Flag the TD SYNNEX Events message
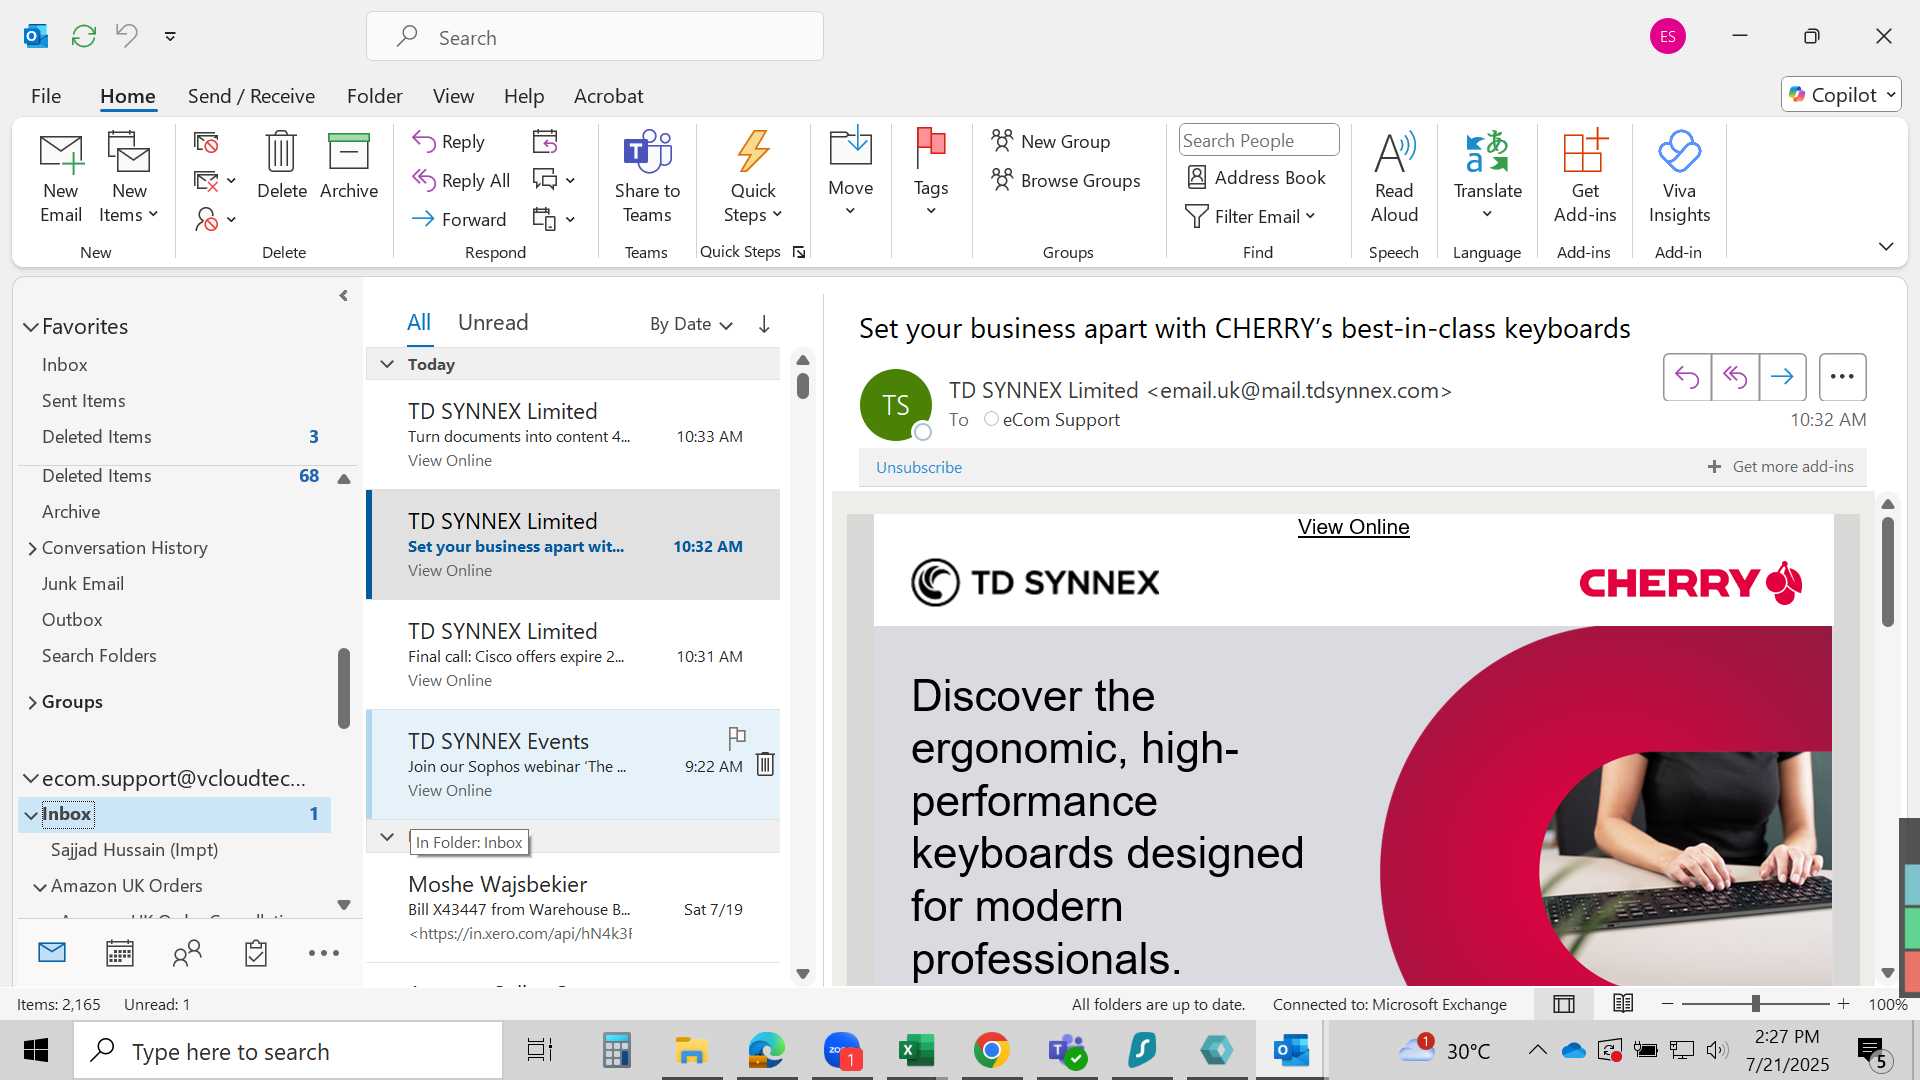The width and height of the screenshot is (1920, 1080). click(737, 738)
